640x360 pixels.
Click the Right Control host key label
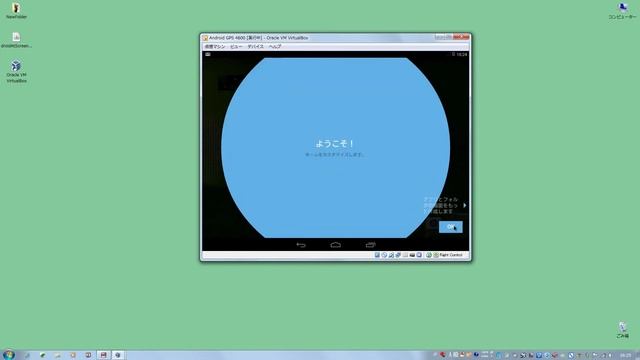451,255
